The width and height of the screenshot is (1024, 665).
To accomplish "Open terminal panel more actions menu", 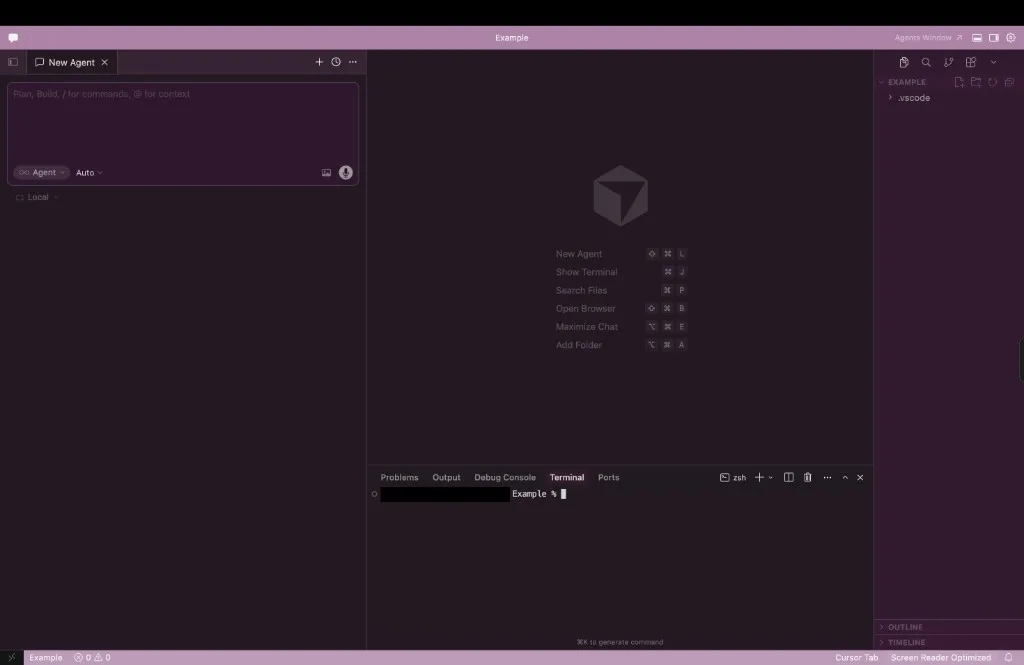I will 827,478.
